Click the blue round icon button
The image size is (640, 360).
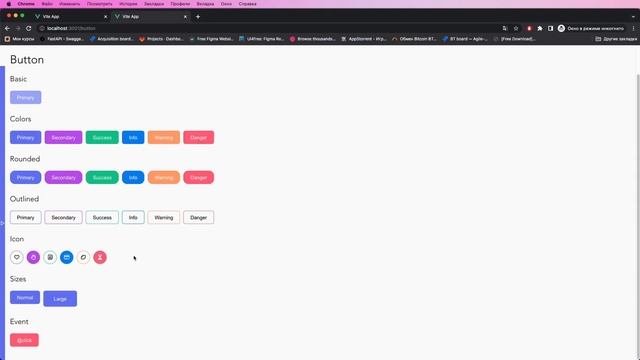(x=67, y=257)
